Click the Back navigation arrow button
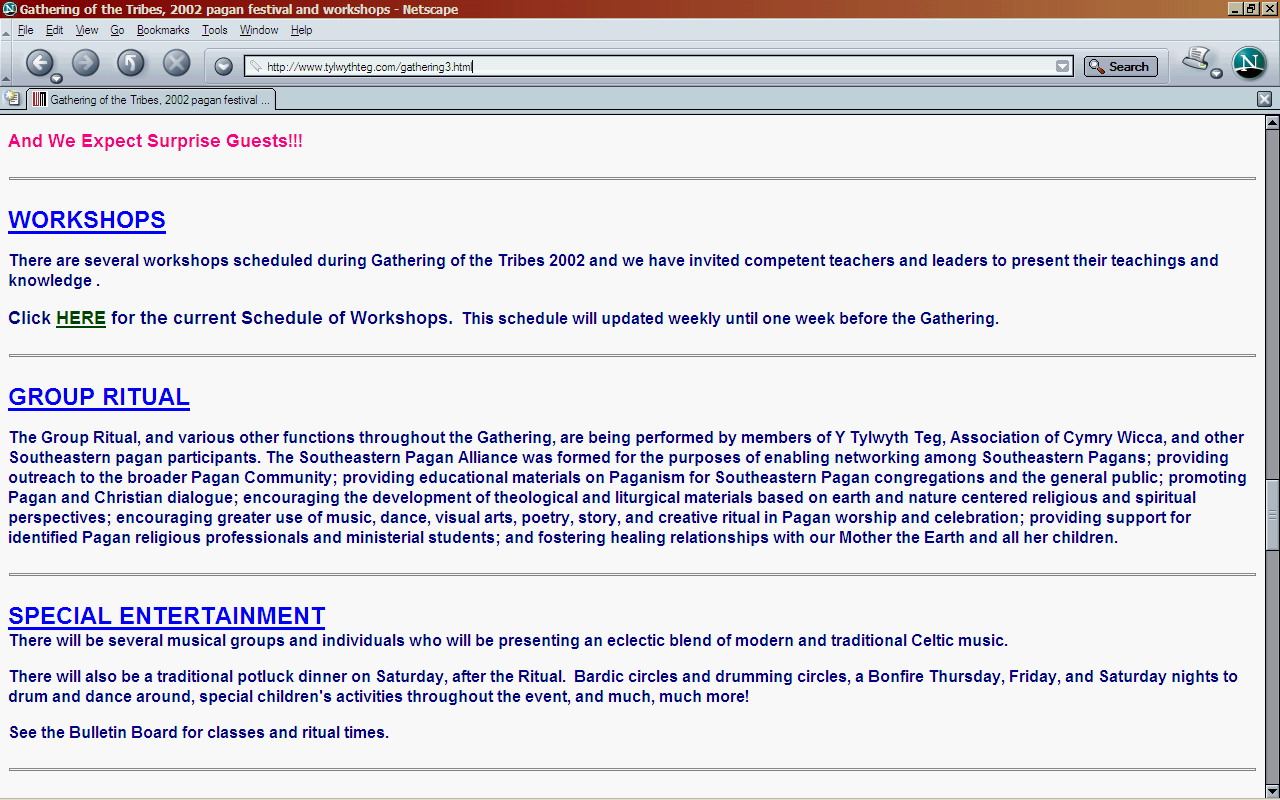 [39, 63]
